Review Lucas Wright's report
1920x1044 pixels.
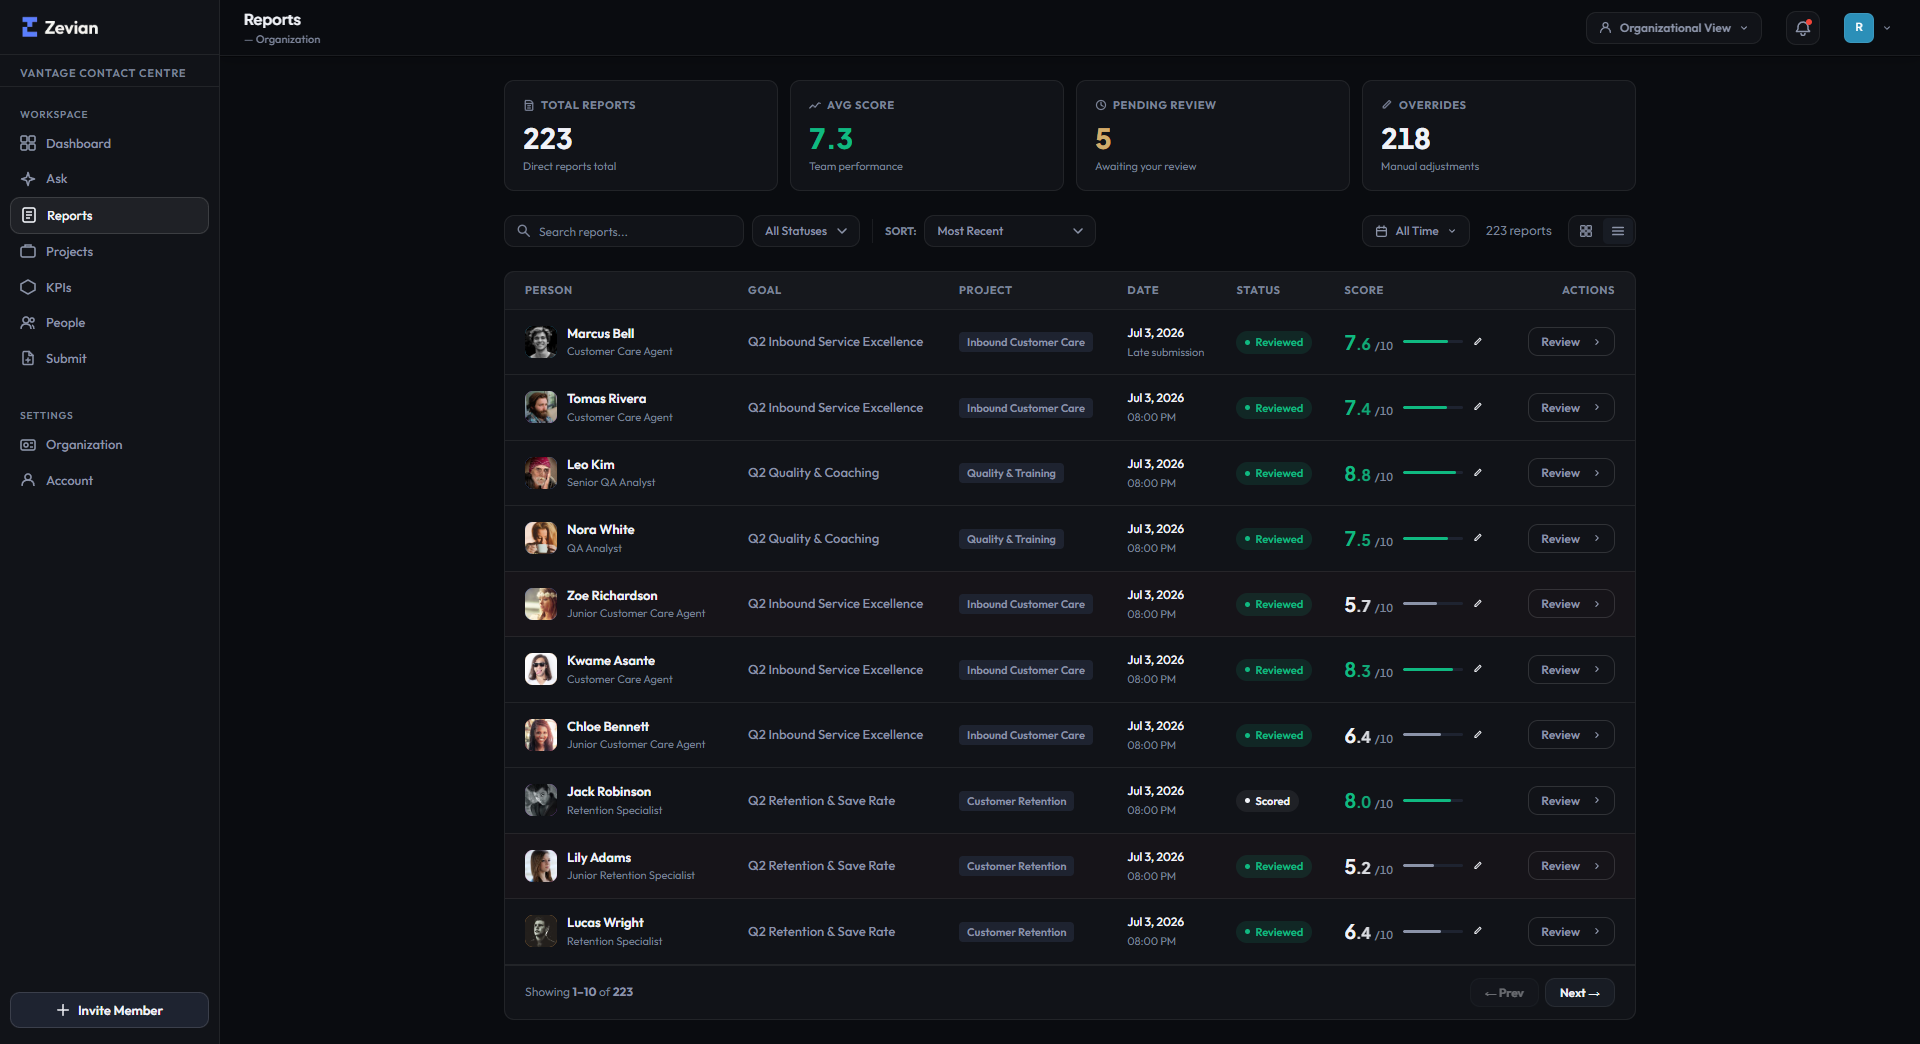(x=1571, y=932)
